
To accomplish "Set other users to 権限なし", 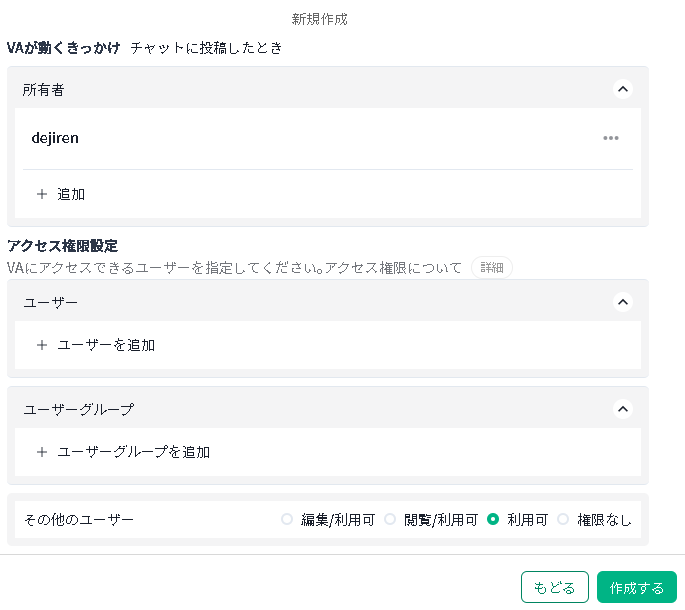I will point(563,519).
